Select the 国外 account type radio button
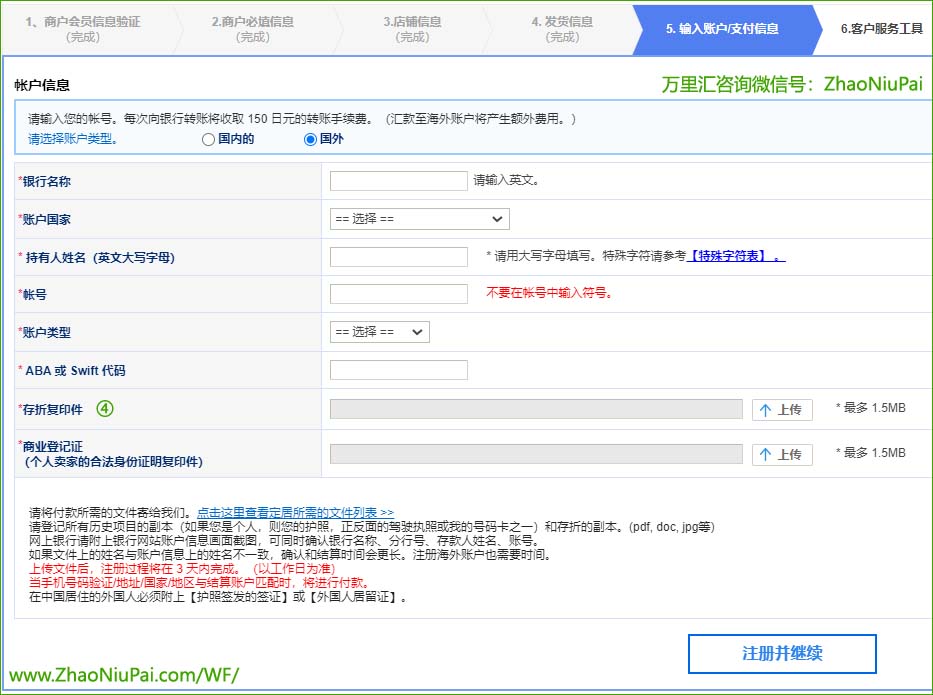The height and width of the screenshot is (695, 933). (310, 140)
